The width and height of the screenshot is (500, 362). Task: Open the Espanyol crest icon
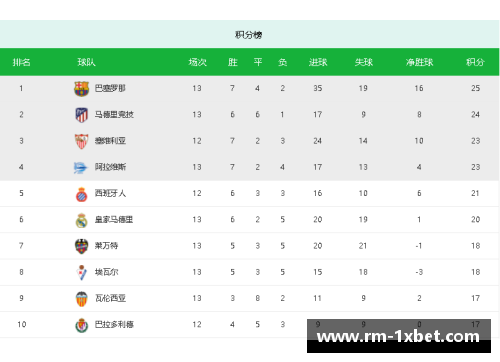click(x=81, y=194)
